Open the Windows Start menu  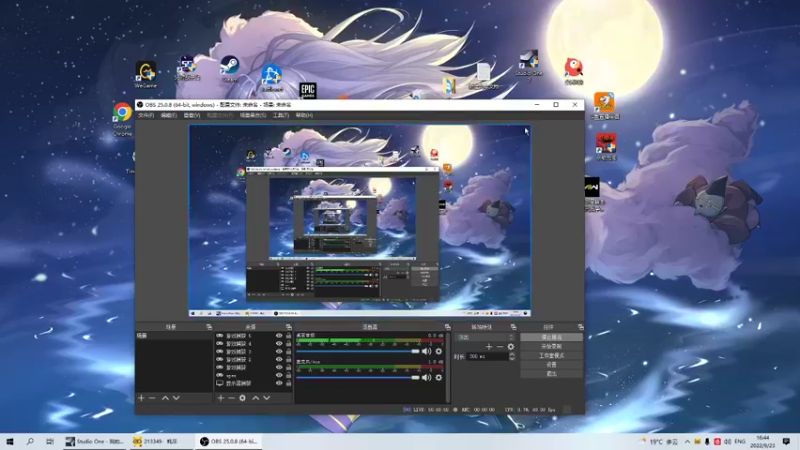pos(10,442)
